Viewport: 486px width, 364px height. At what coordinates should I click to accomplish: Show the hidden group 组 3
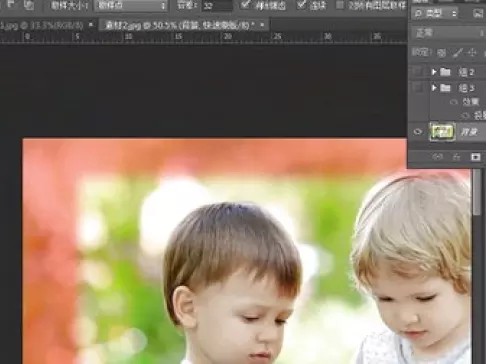pos(418,88)
